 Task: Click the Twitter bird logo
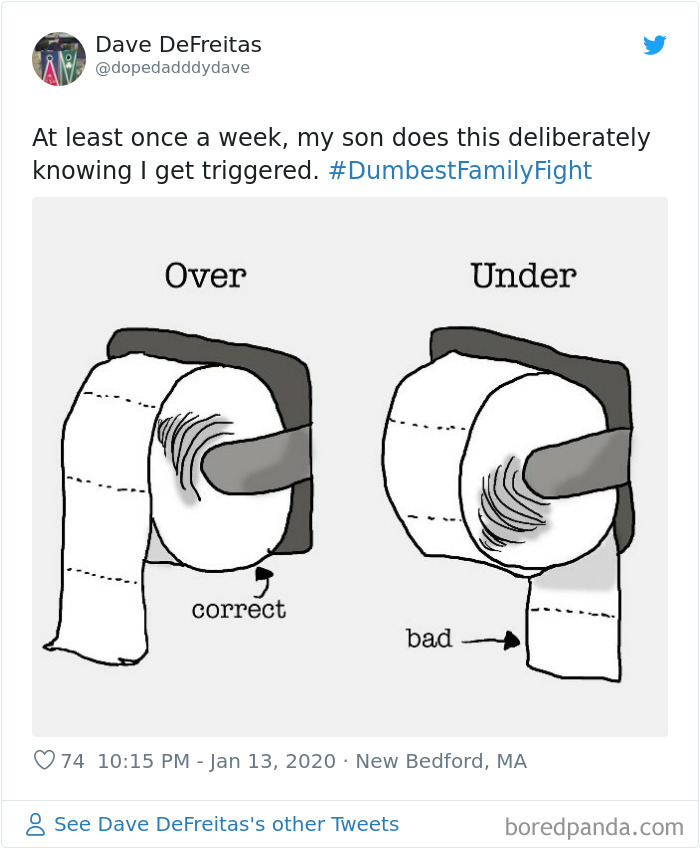click(656, 45)
